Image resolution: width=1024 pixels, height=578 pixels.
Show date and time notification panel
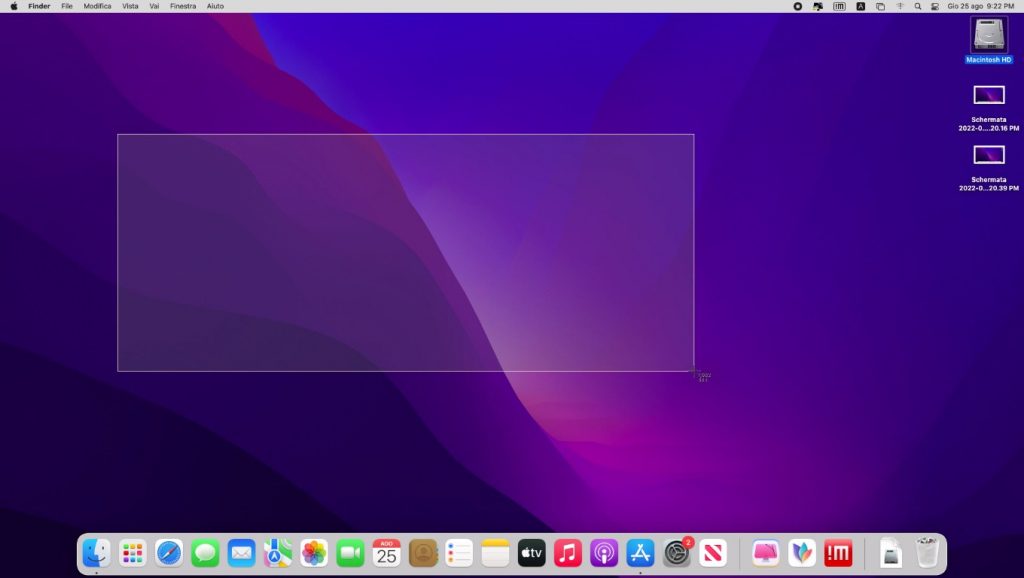click(x=981, y=6)
